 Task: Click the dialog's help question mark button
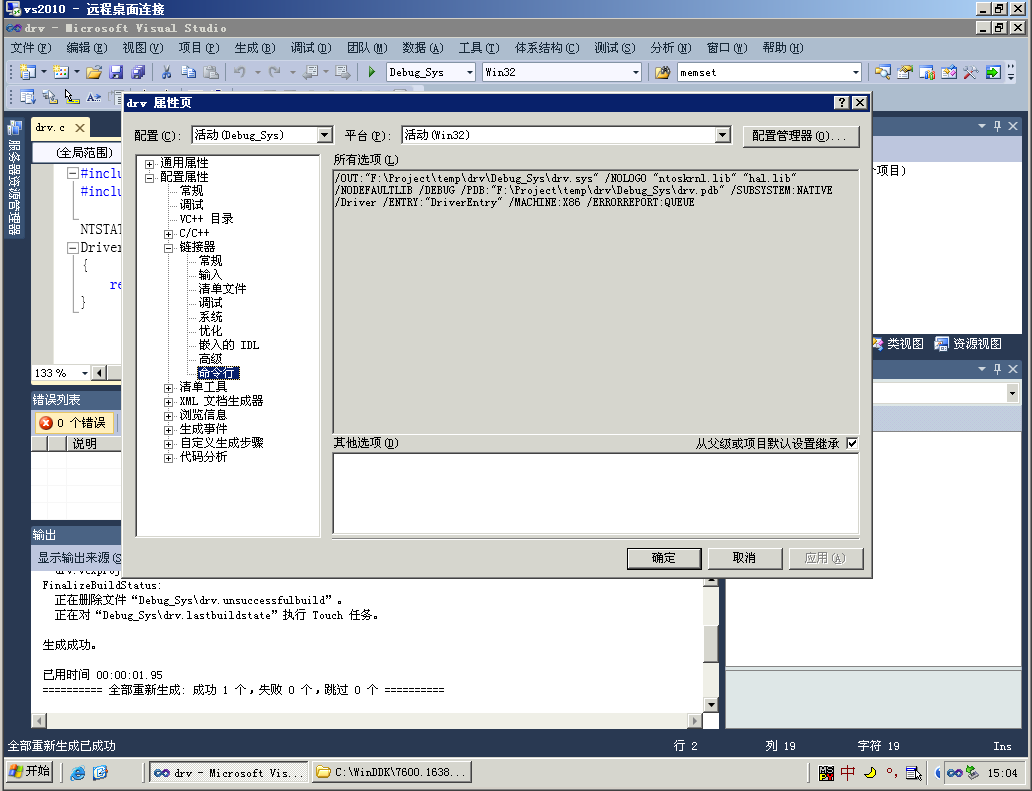842,103
